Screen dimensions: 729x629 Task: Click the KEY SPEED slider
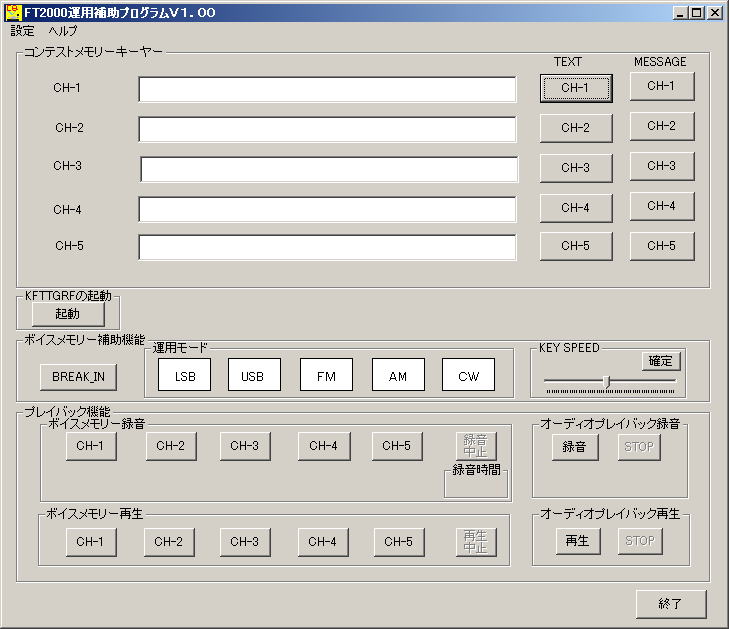pyautogui.click(x=607, y=381)
